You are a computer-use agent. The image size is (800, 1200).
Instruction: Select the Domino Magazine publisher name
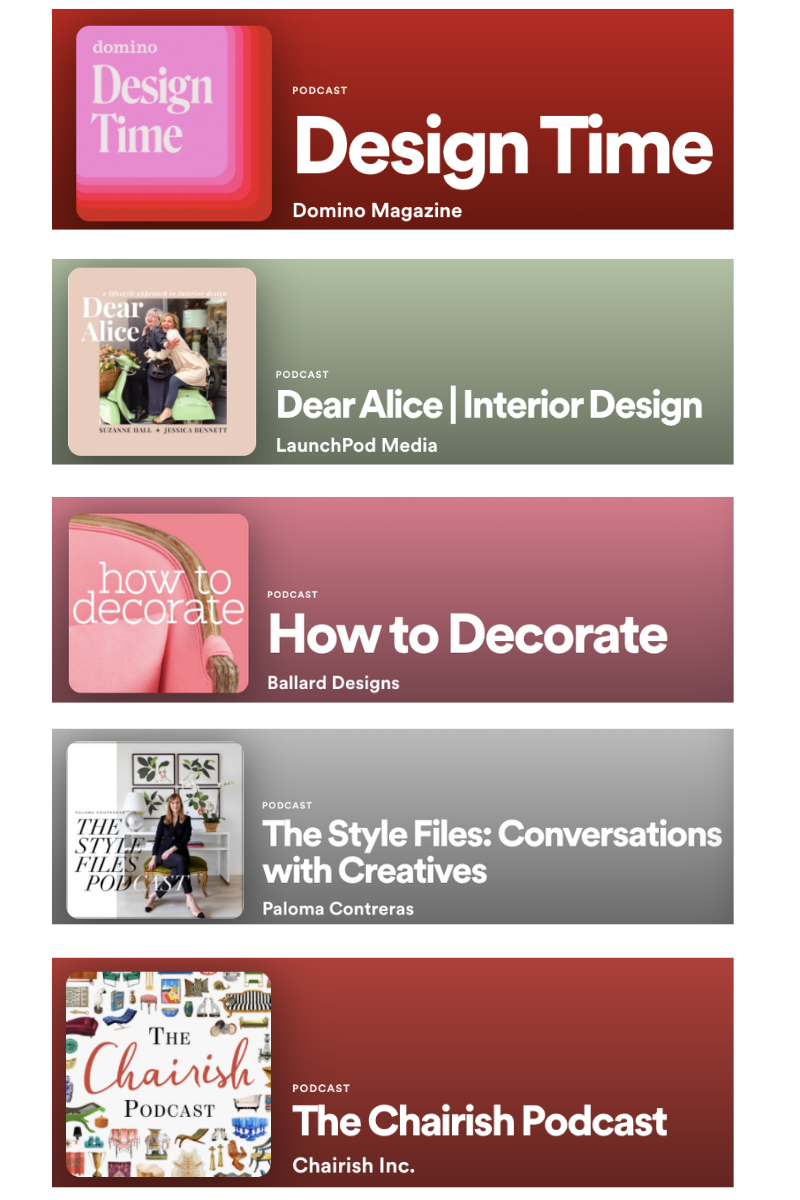[377, 210]
